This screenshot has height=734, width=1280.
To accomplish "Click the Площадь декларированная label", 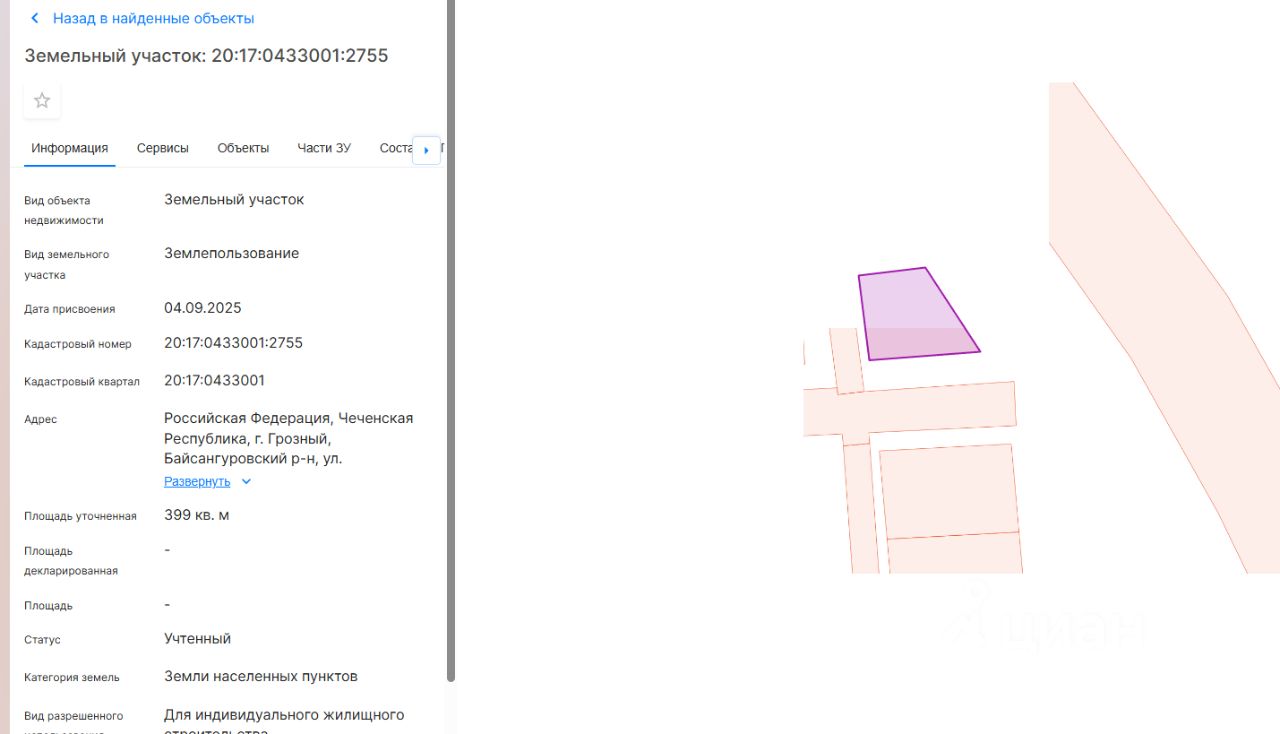I will pos(71,561).
